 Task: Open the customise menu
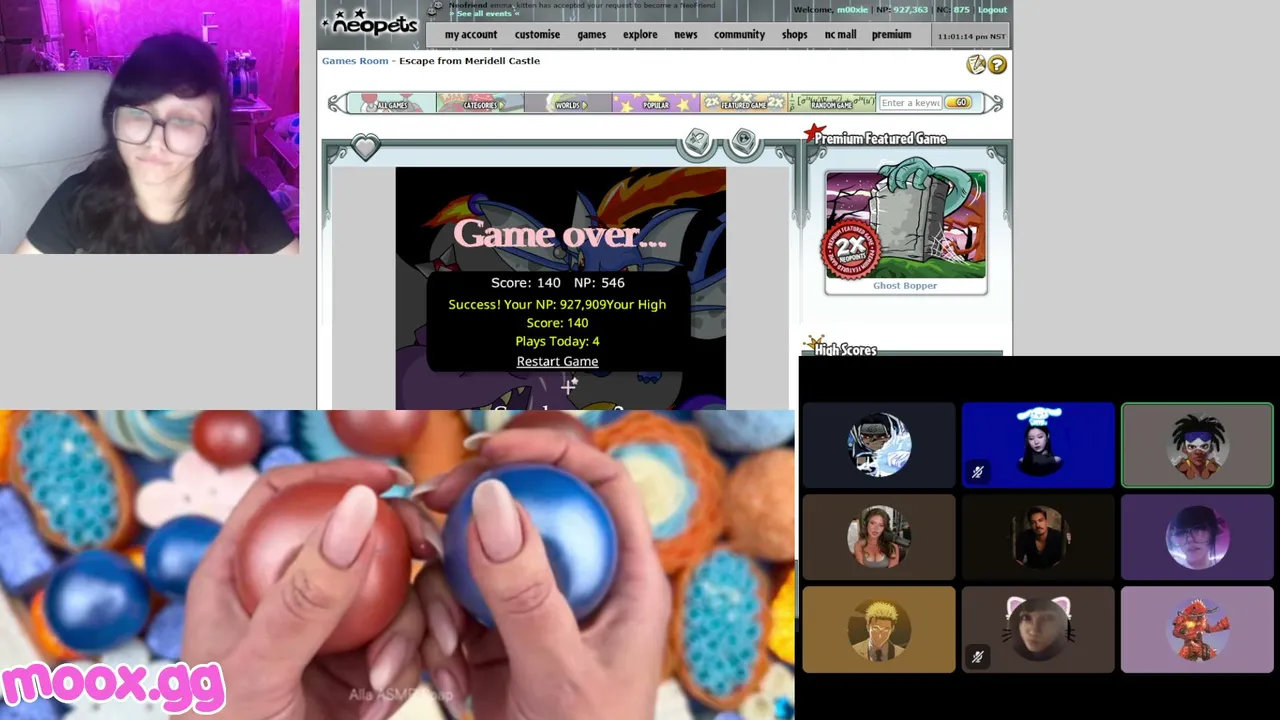coord(537,34)
